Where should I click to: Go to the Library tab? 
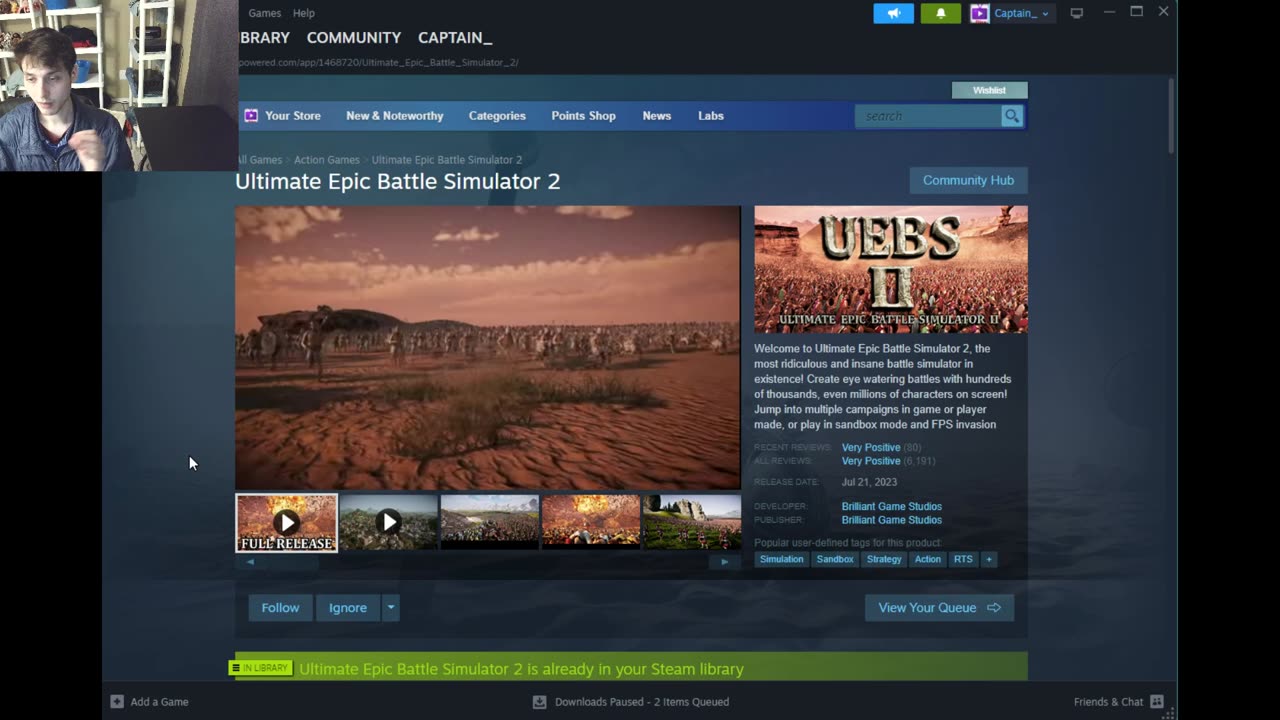click(x=265, y=38)
